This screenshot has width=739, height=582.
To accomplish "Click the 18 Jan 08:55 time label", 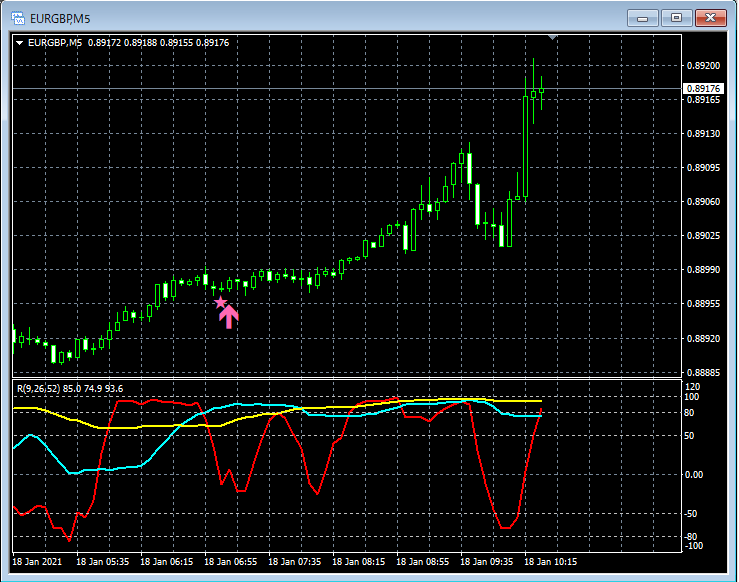I will (423, 562).
